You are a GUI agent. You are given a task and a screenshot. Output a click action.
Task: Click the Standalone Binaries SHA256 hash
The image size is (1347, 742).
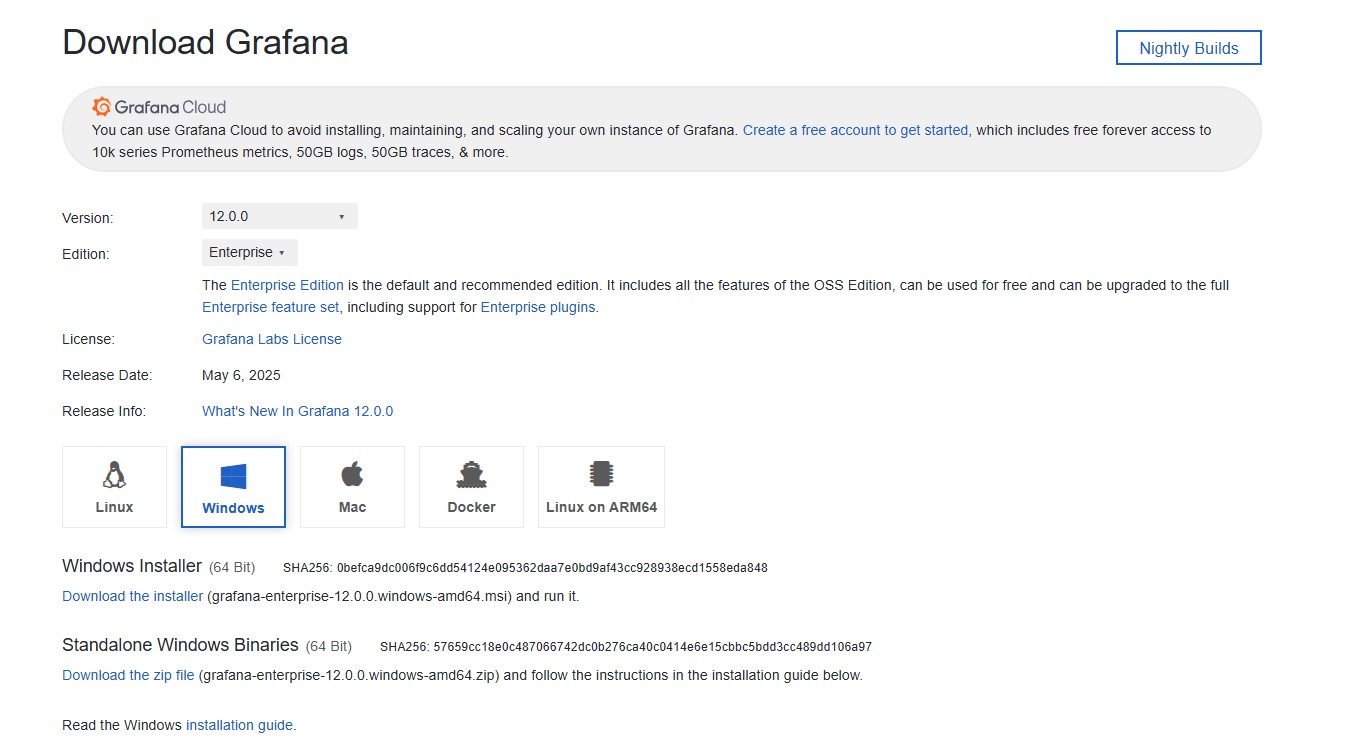652,647
